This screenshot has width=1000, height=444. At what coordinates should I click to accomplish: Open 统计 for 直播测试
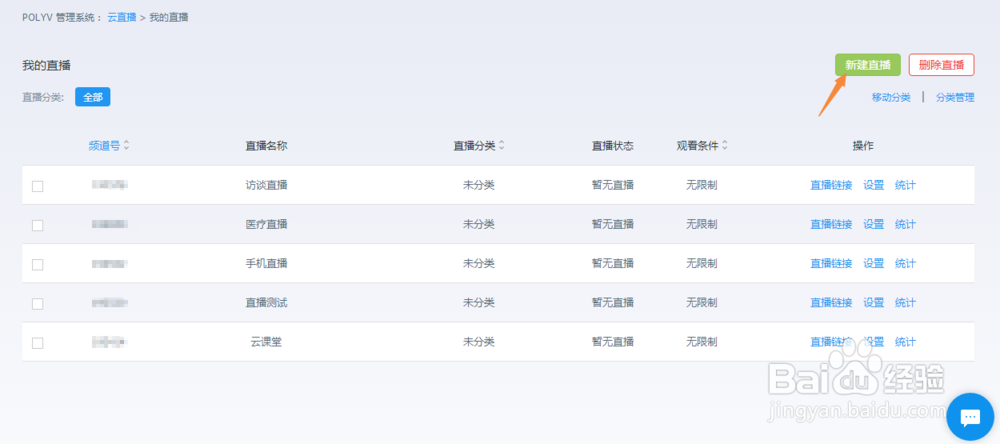click(x=905, y=302)
